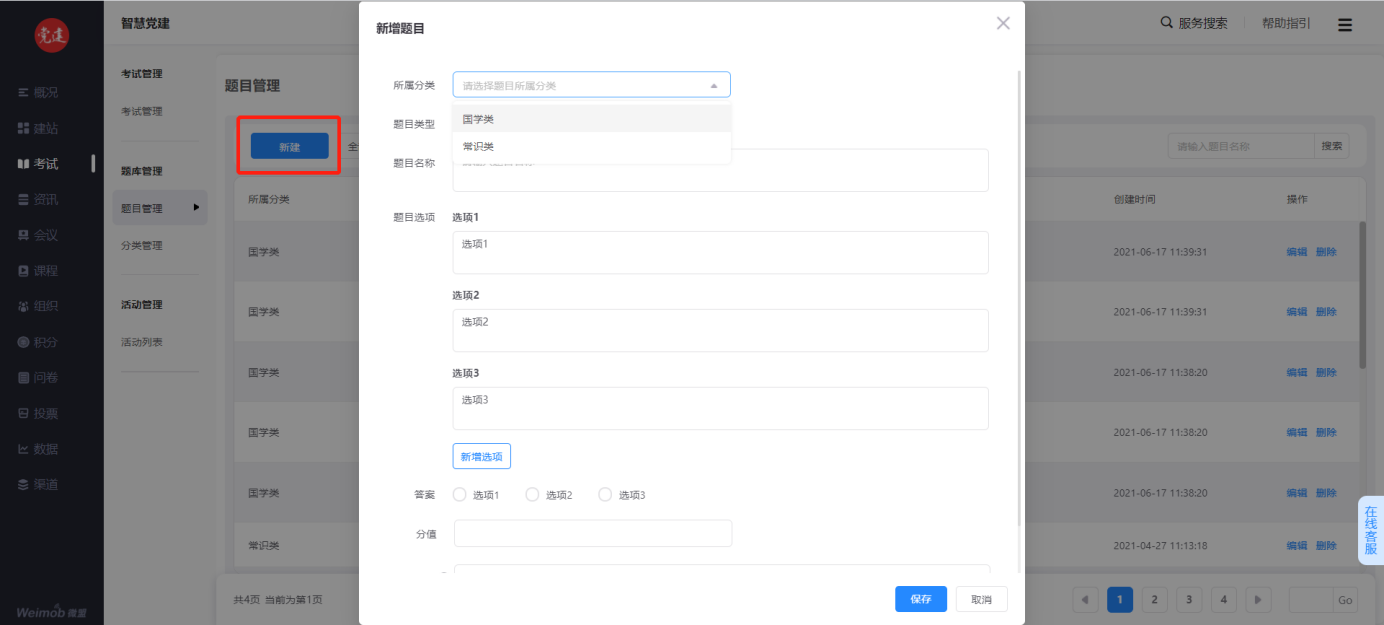
Task: Open 分类管理 in the submenu
Action: 142,245
